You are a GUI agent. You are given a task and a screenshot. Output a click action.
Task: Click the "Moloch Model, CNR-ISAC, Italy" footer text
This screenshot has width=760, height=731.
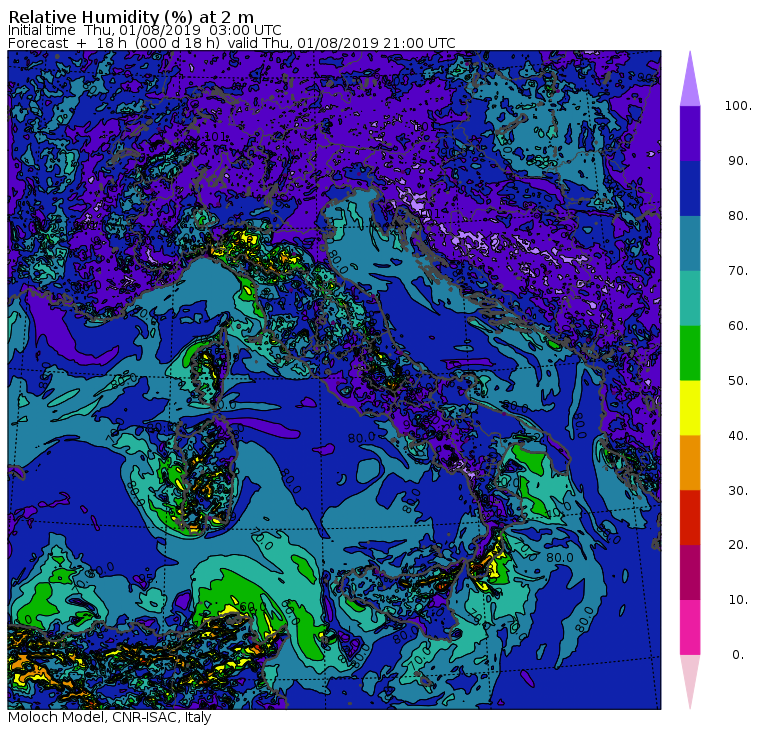click(110, 717)
